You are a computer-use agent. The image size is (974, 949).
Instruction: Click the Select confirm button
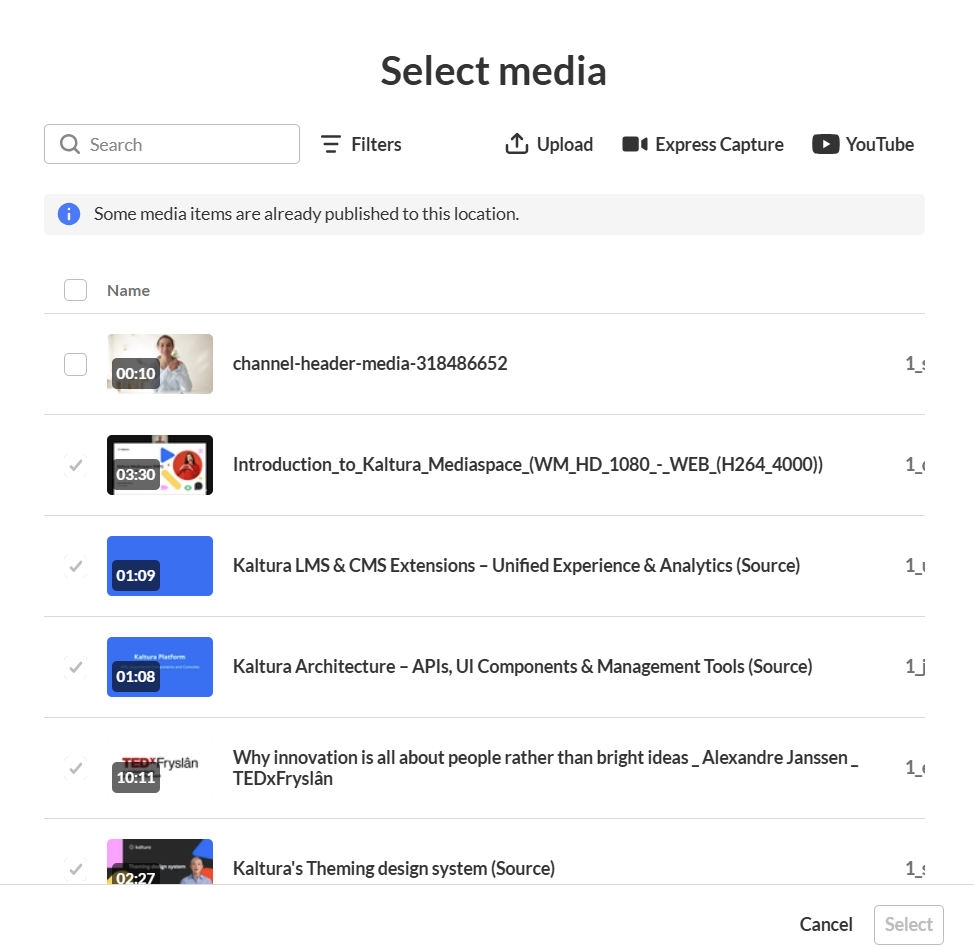909,925
